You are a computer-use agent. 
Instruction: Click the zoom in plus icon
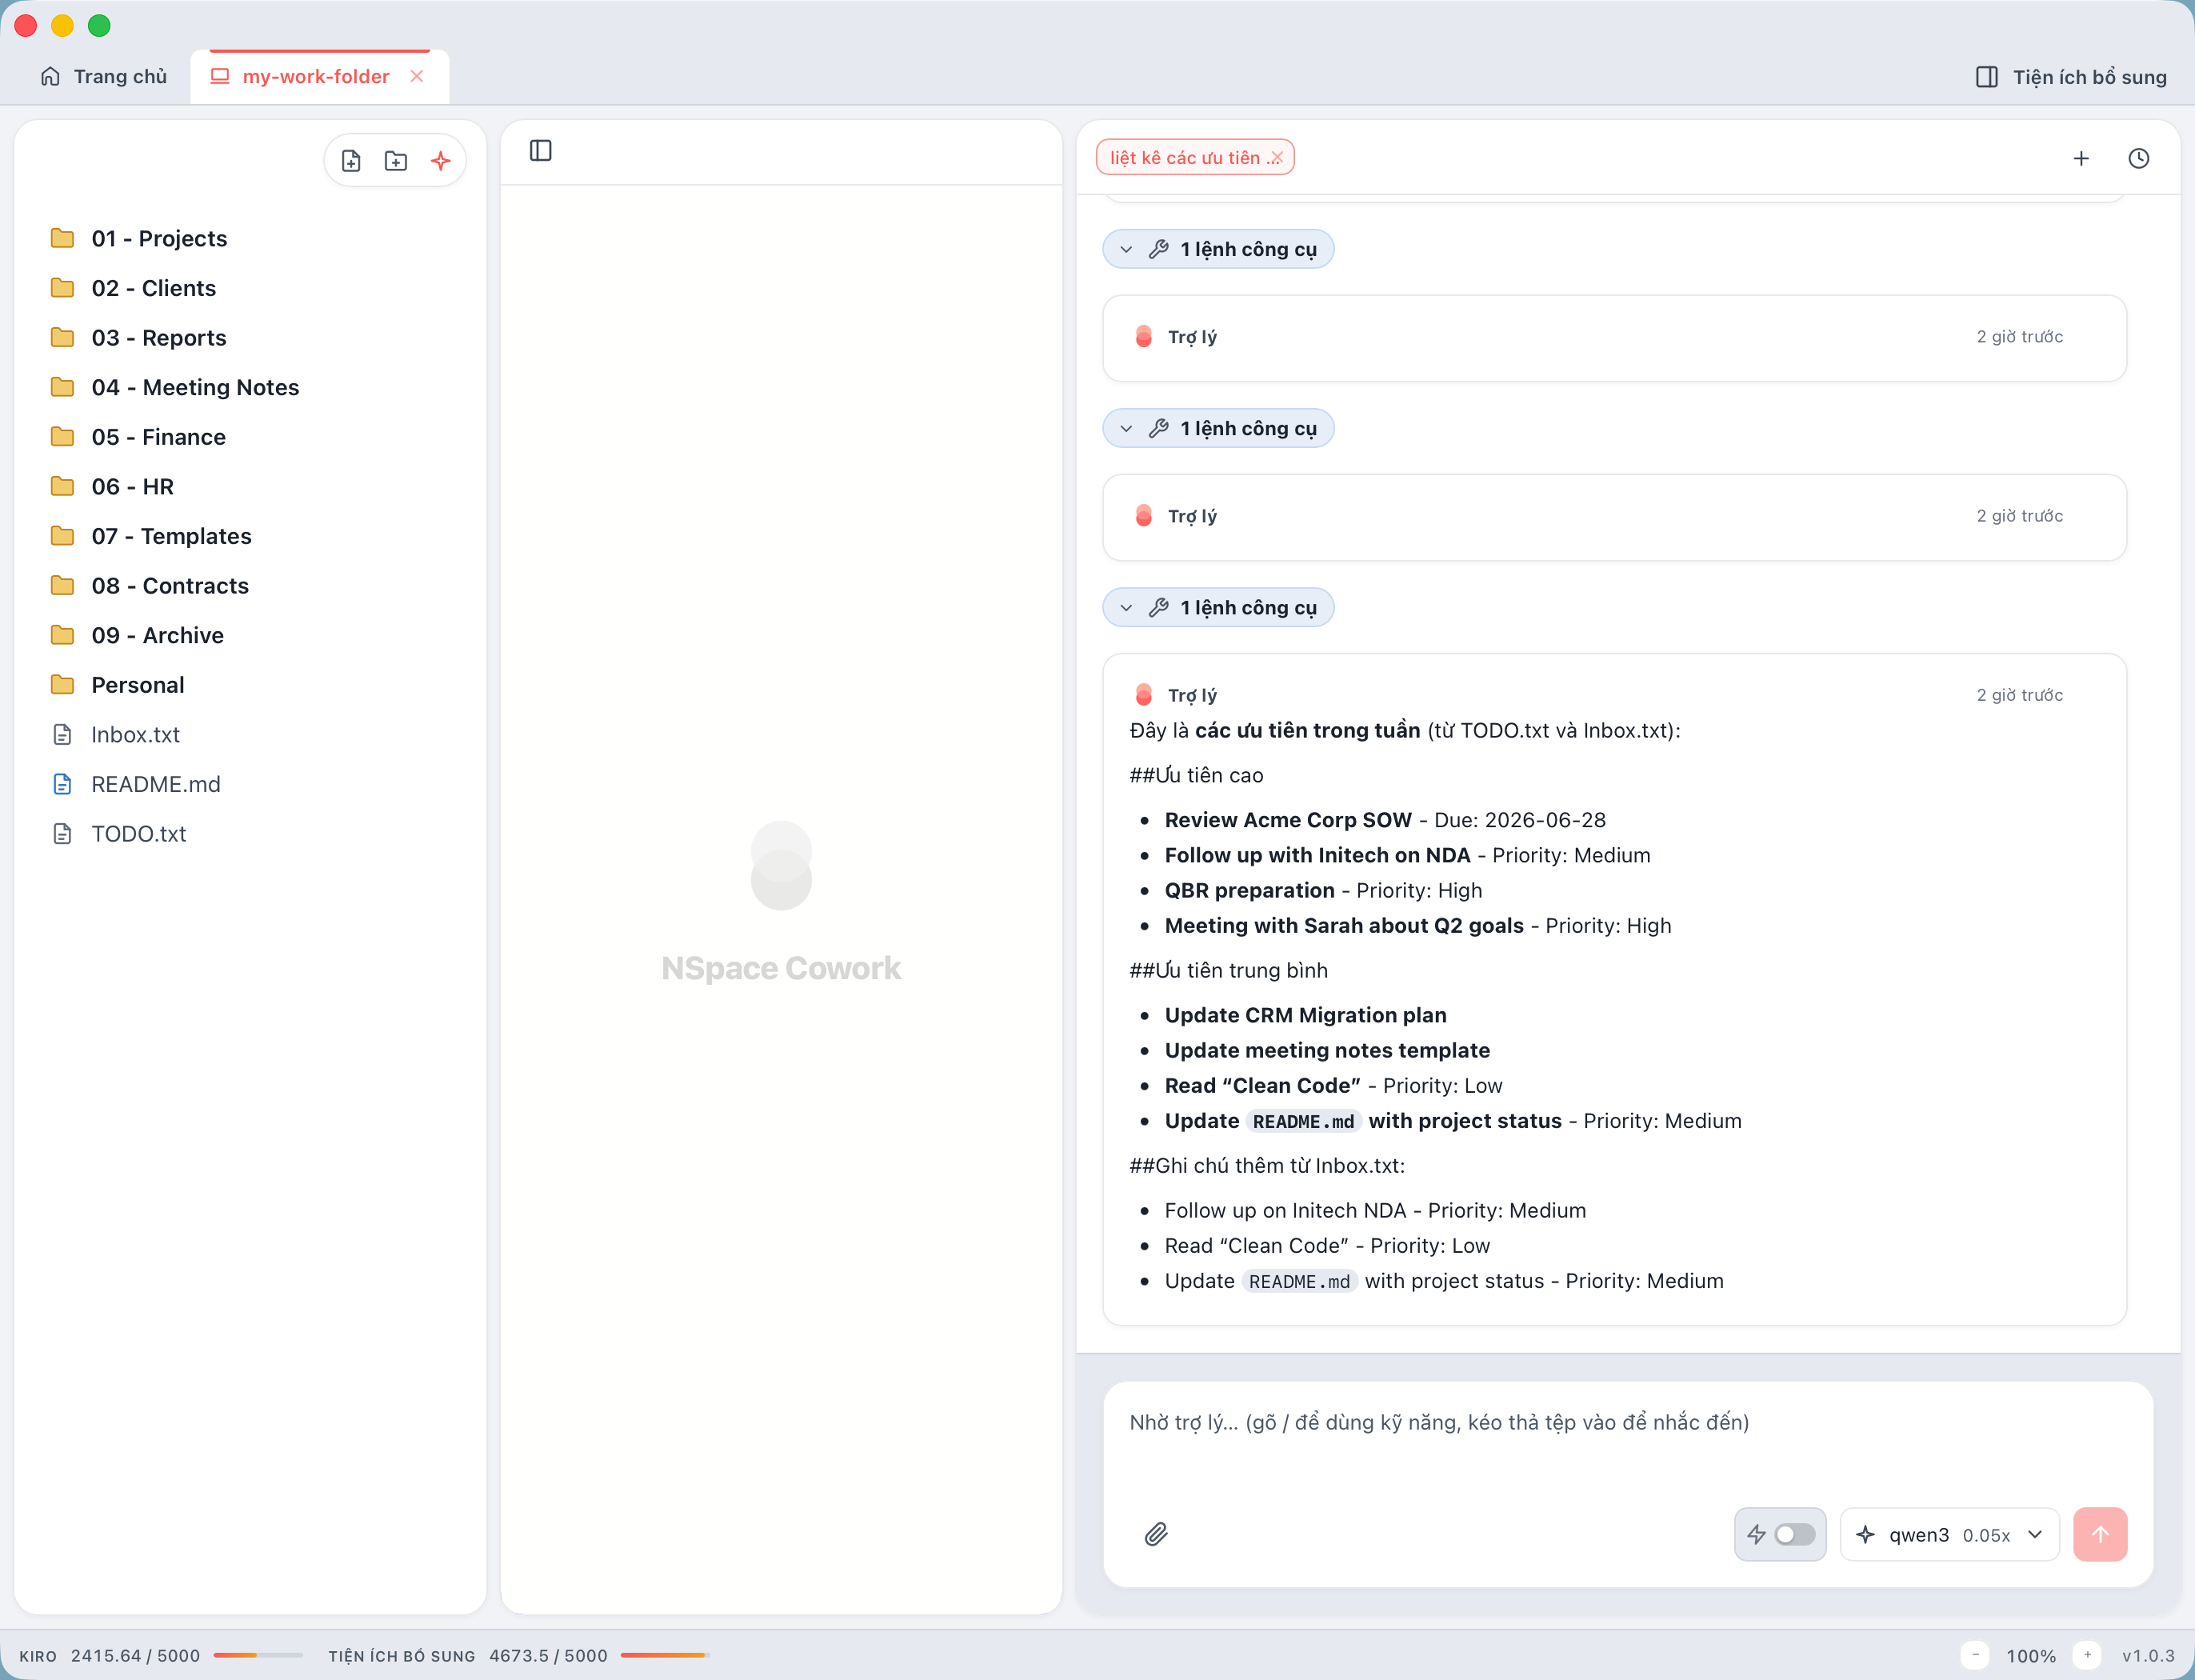click(2087, 1655)
